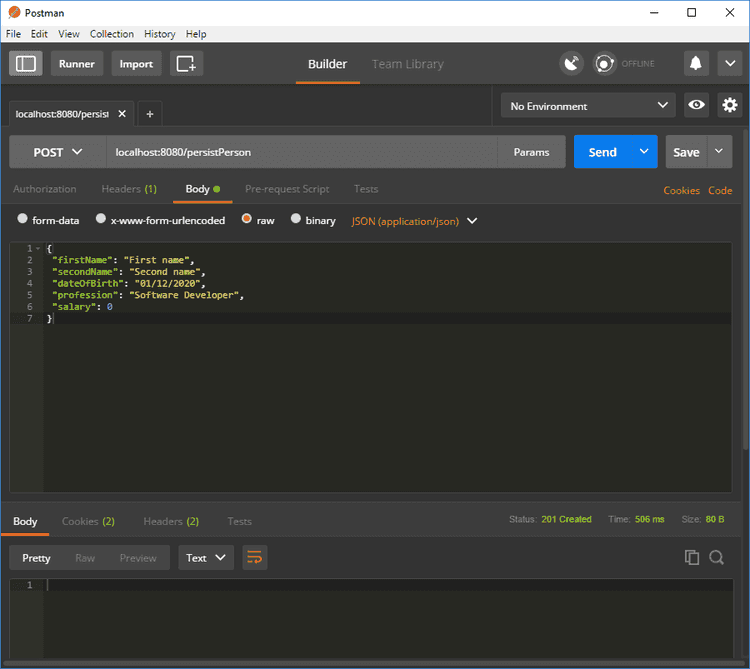Click the sync status offline icon
This screenshot has width=750, height=669.
(x=605, y=63)
